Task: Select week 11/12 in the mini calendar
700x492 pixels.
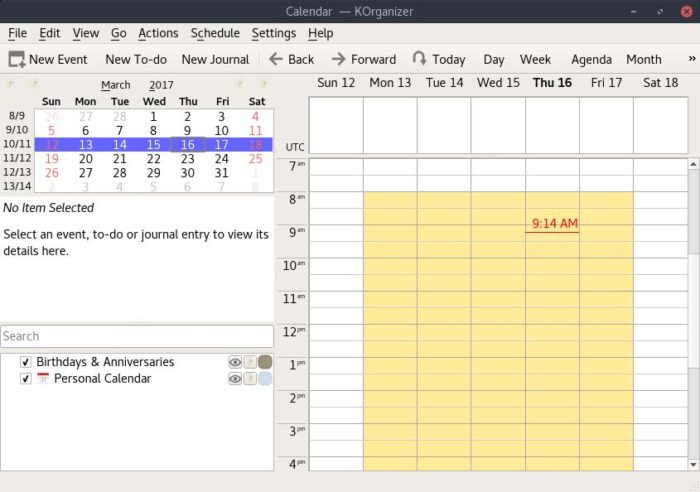Action: (17, 158)
